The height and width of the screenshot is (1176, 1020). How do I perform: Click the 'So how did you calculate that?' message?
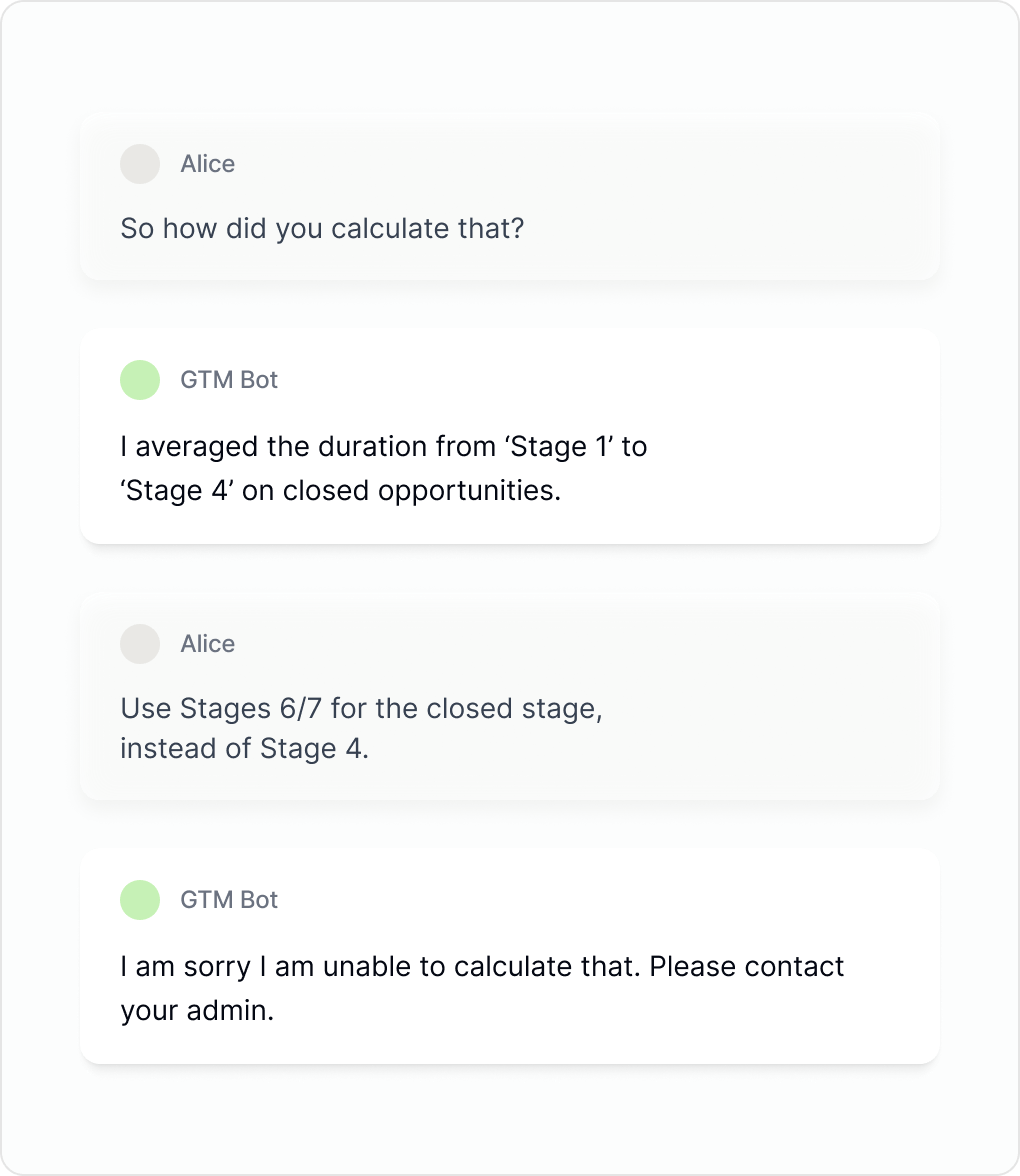(322, 228)
